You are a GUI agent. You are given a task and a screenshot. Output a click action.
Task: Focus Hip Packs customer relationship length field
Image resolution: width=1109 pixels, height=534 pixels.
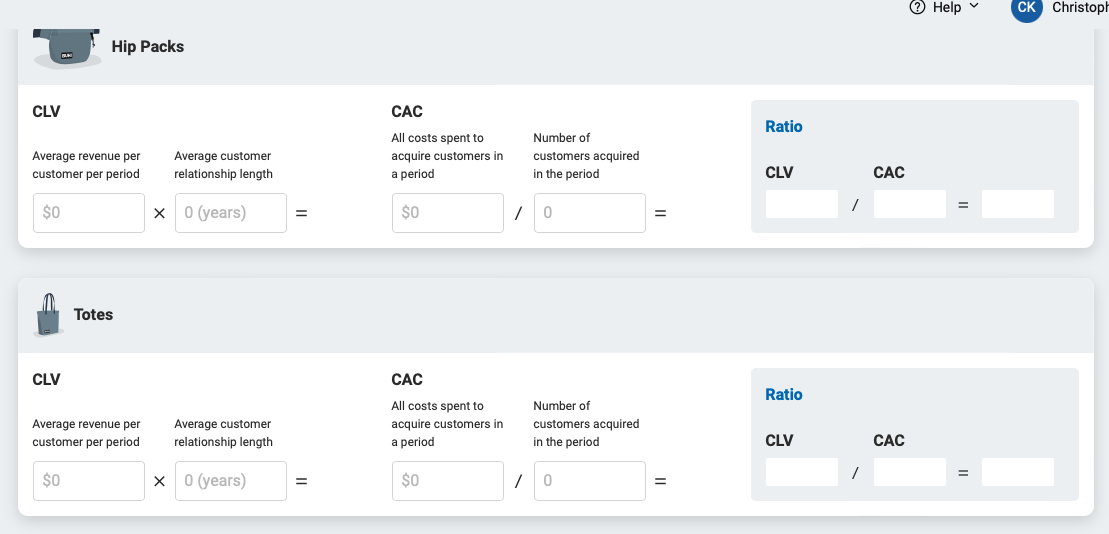(231, 213)
